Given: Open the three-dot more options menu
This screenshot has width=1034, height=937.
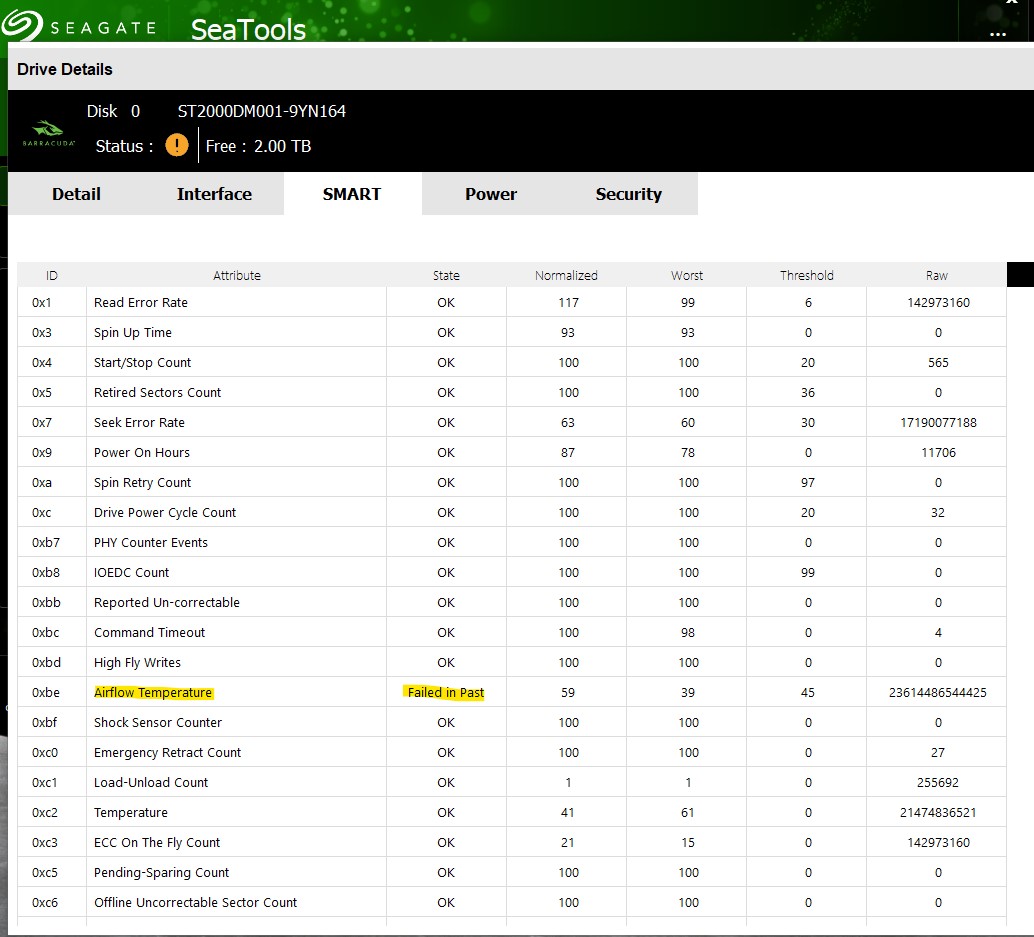Looking at the screenshot, I should click(997, 34).
